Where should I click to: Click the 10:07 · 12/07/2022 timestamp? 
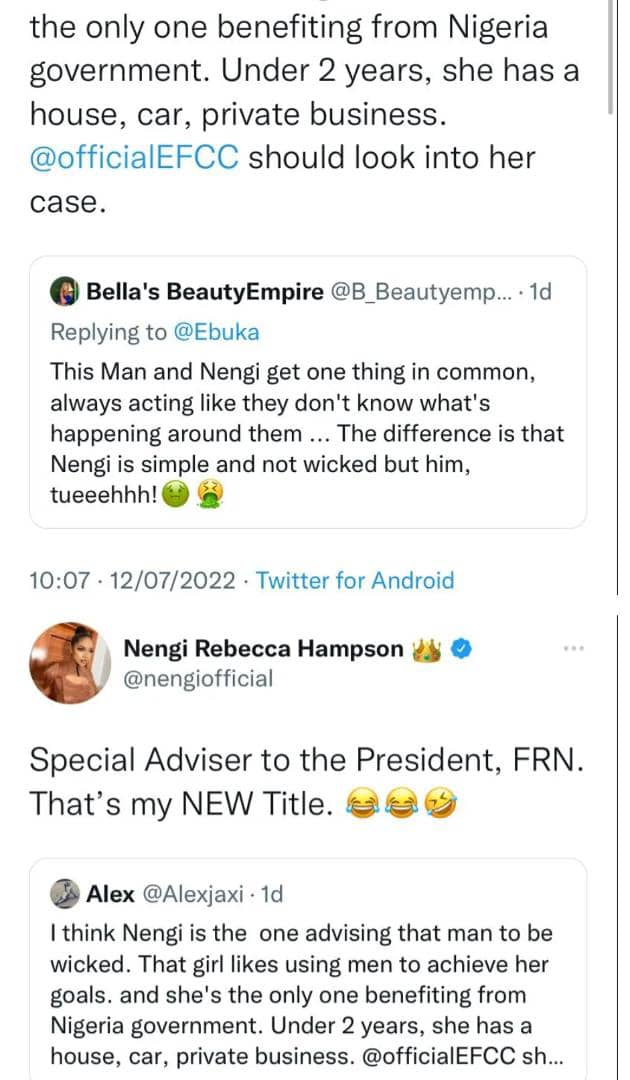point(133,580)
